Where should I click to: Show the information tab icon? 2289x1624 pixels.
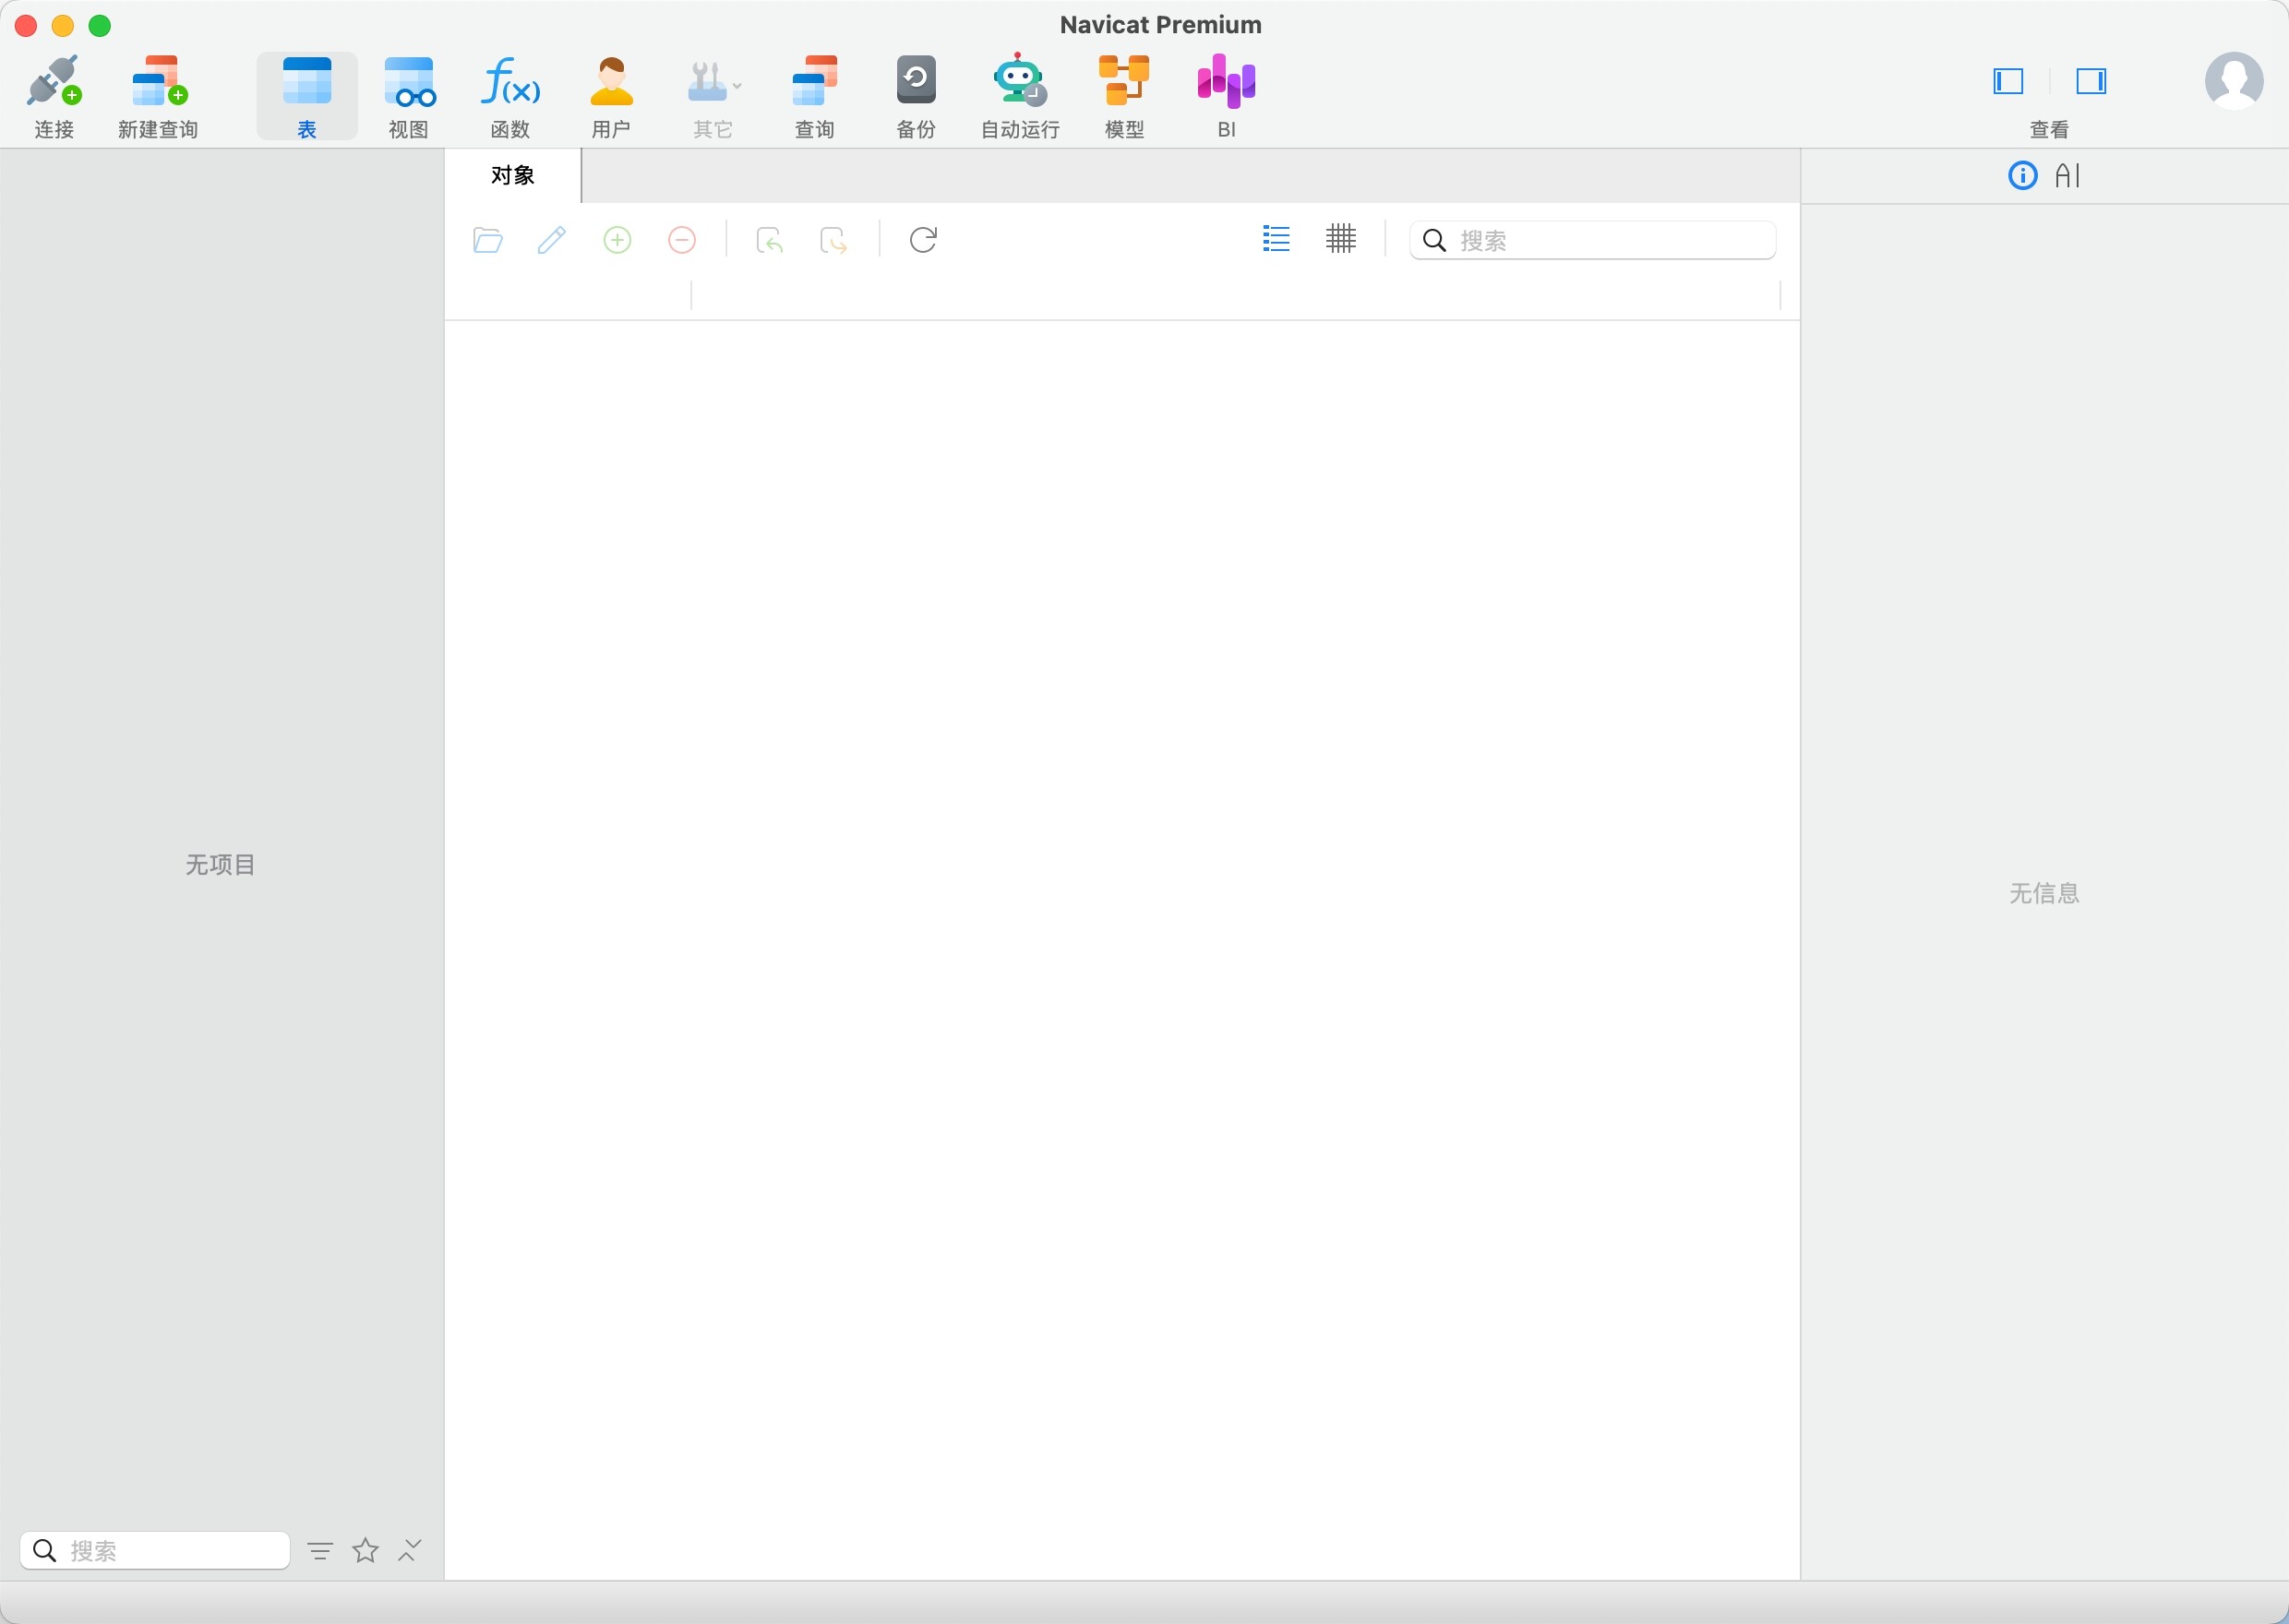tap(2022, 176)
